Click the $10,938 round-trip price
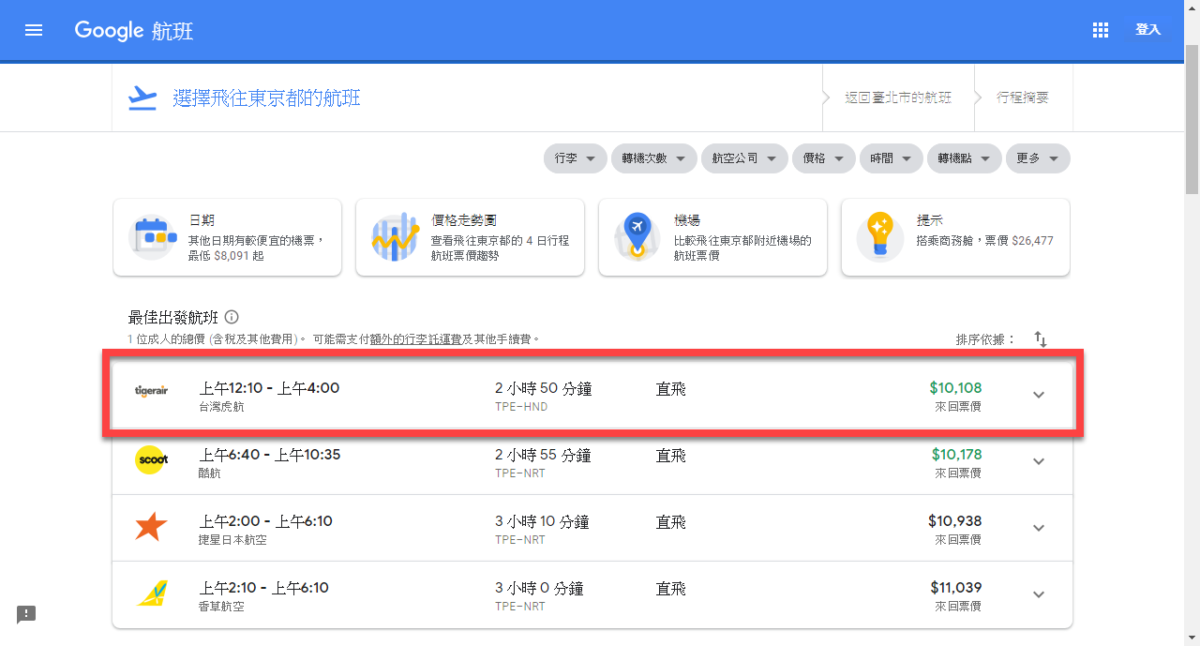This screenshot has height=646, width=1200. click(955, 521)
